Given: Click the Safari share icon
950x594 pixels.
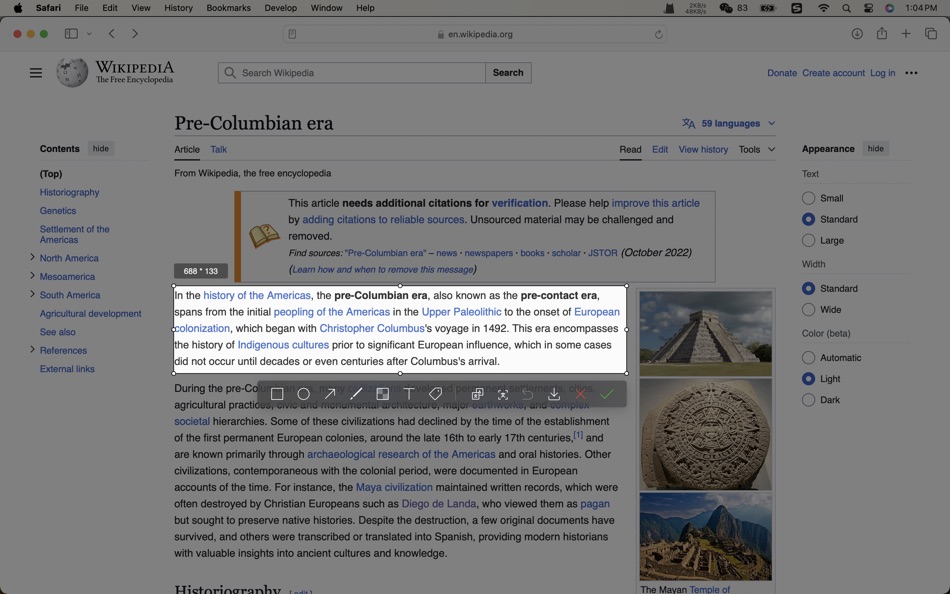Looking at the screenshot, I should (x=882, y=33).
